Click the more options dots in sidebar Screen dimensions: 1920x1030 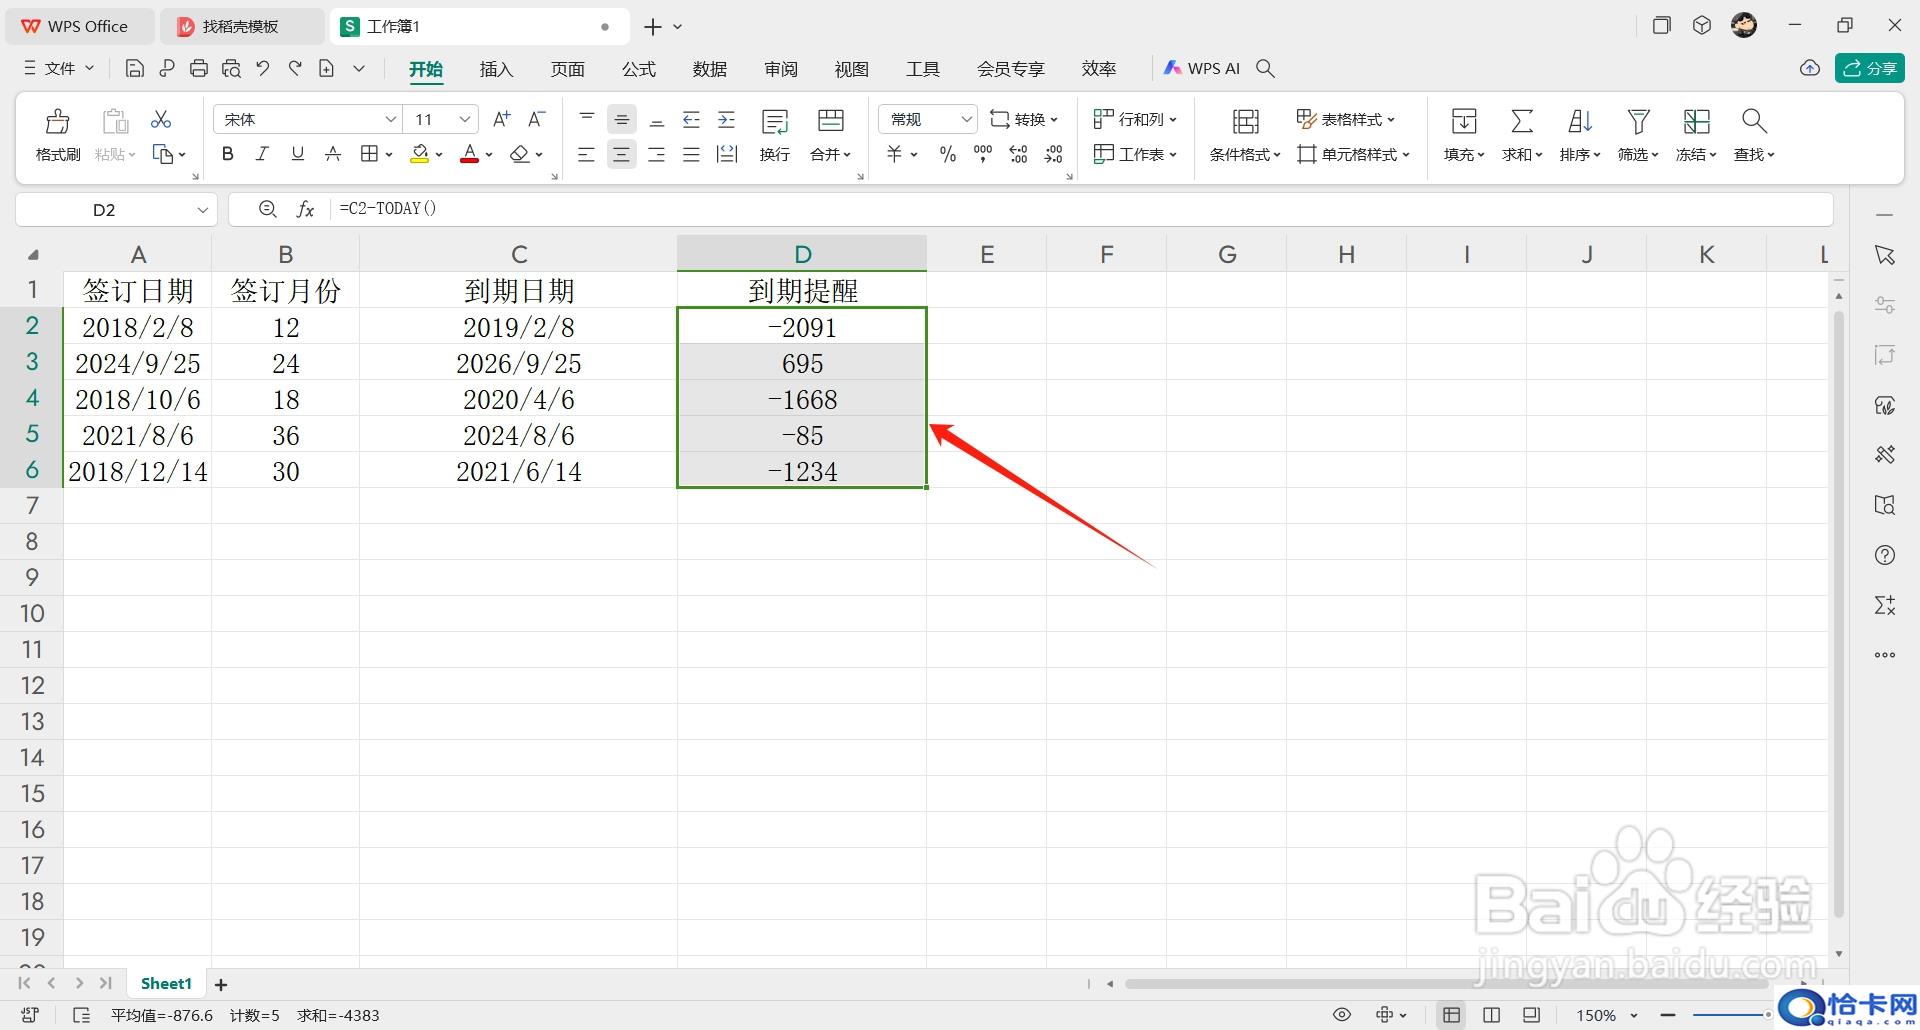[1885, 655]
